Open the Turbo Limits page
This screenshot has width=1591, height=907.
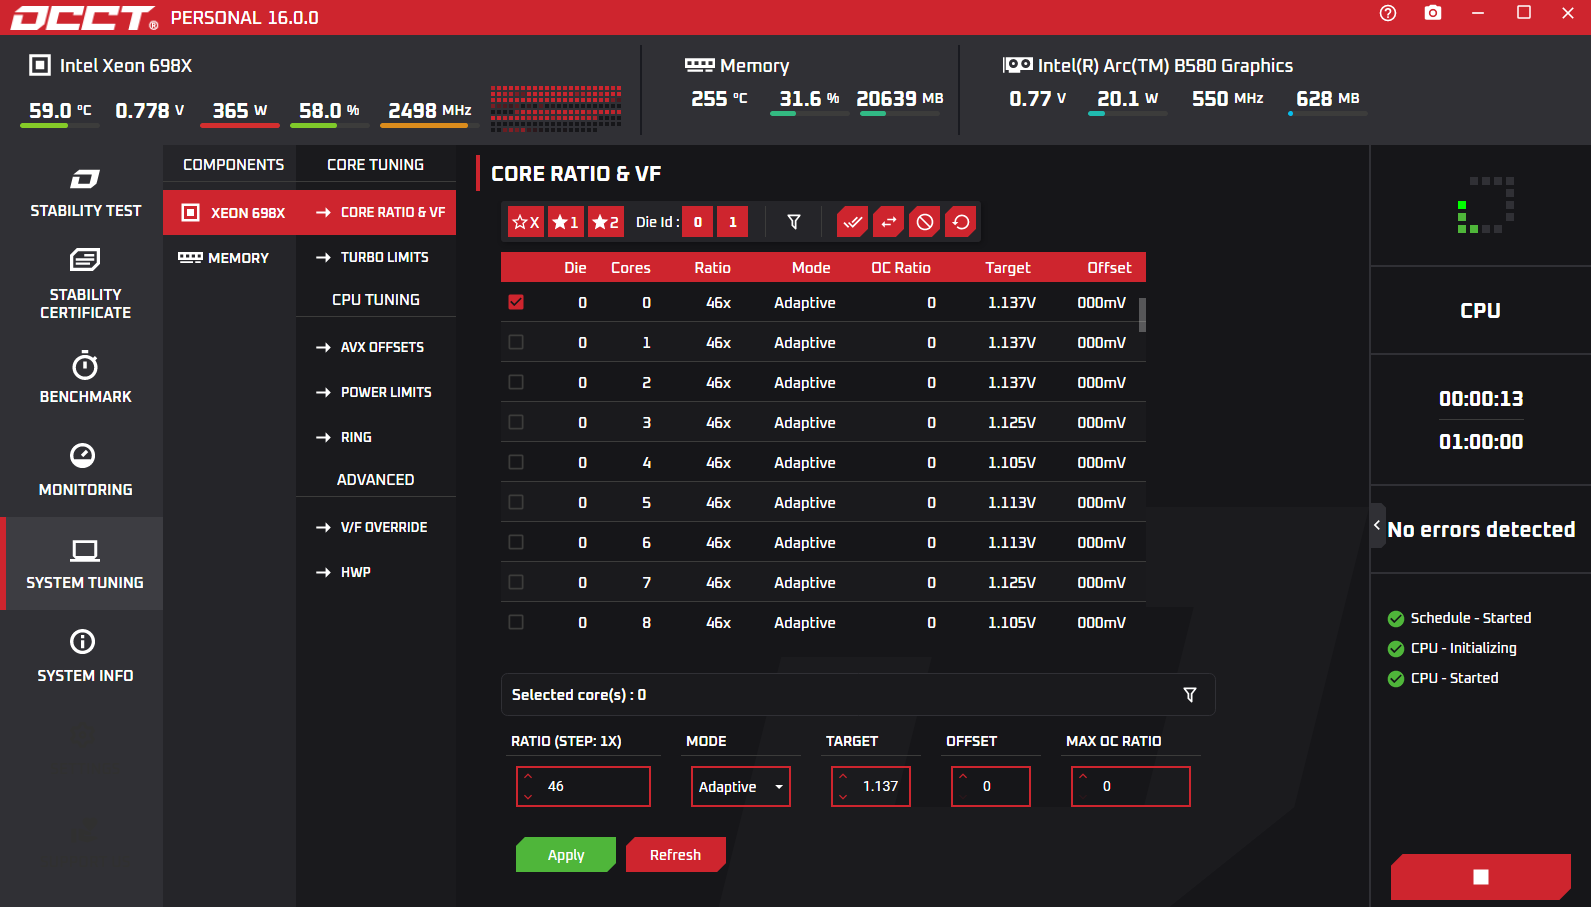[384, 257]
